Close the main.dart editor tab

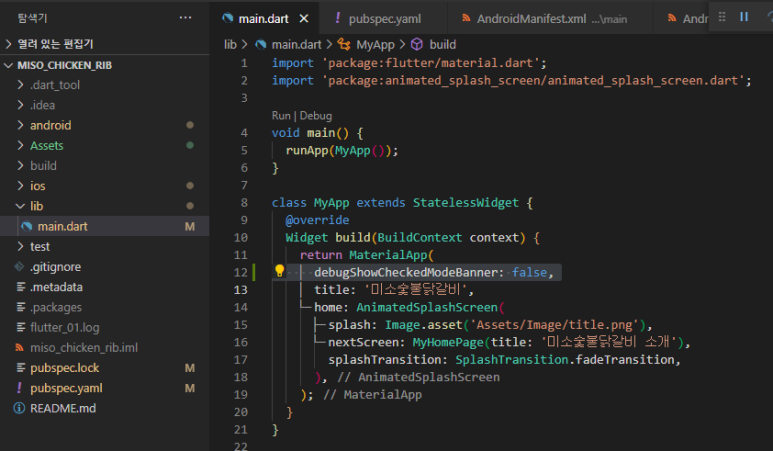[x=304, y=19]
